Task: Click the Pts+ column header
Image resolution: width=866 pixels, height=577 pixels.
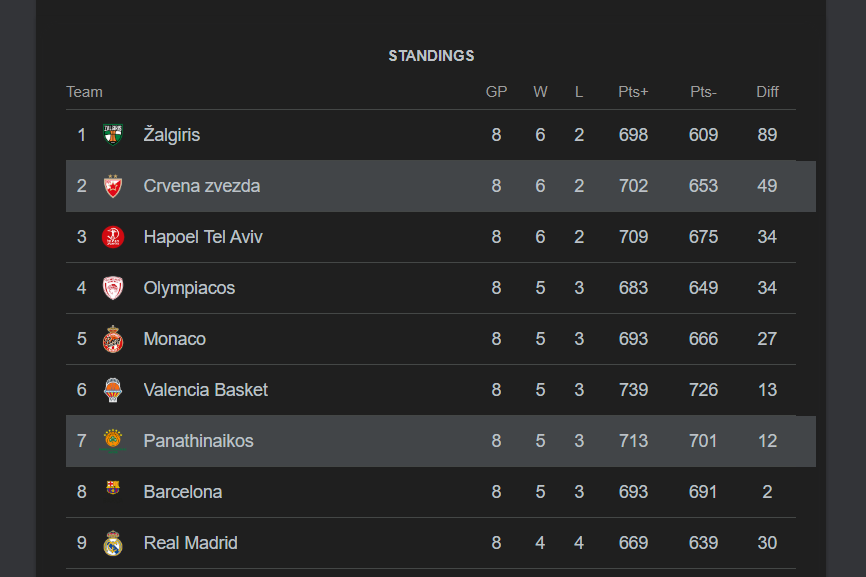Action: coord(633,92)
